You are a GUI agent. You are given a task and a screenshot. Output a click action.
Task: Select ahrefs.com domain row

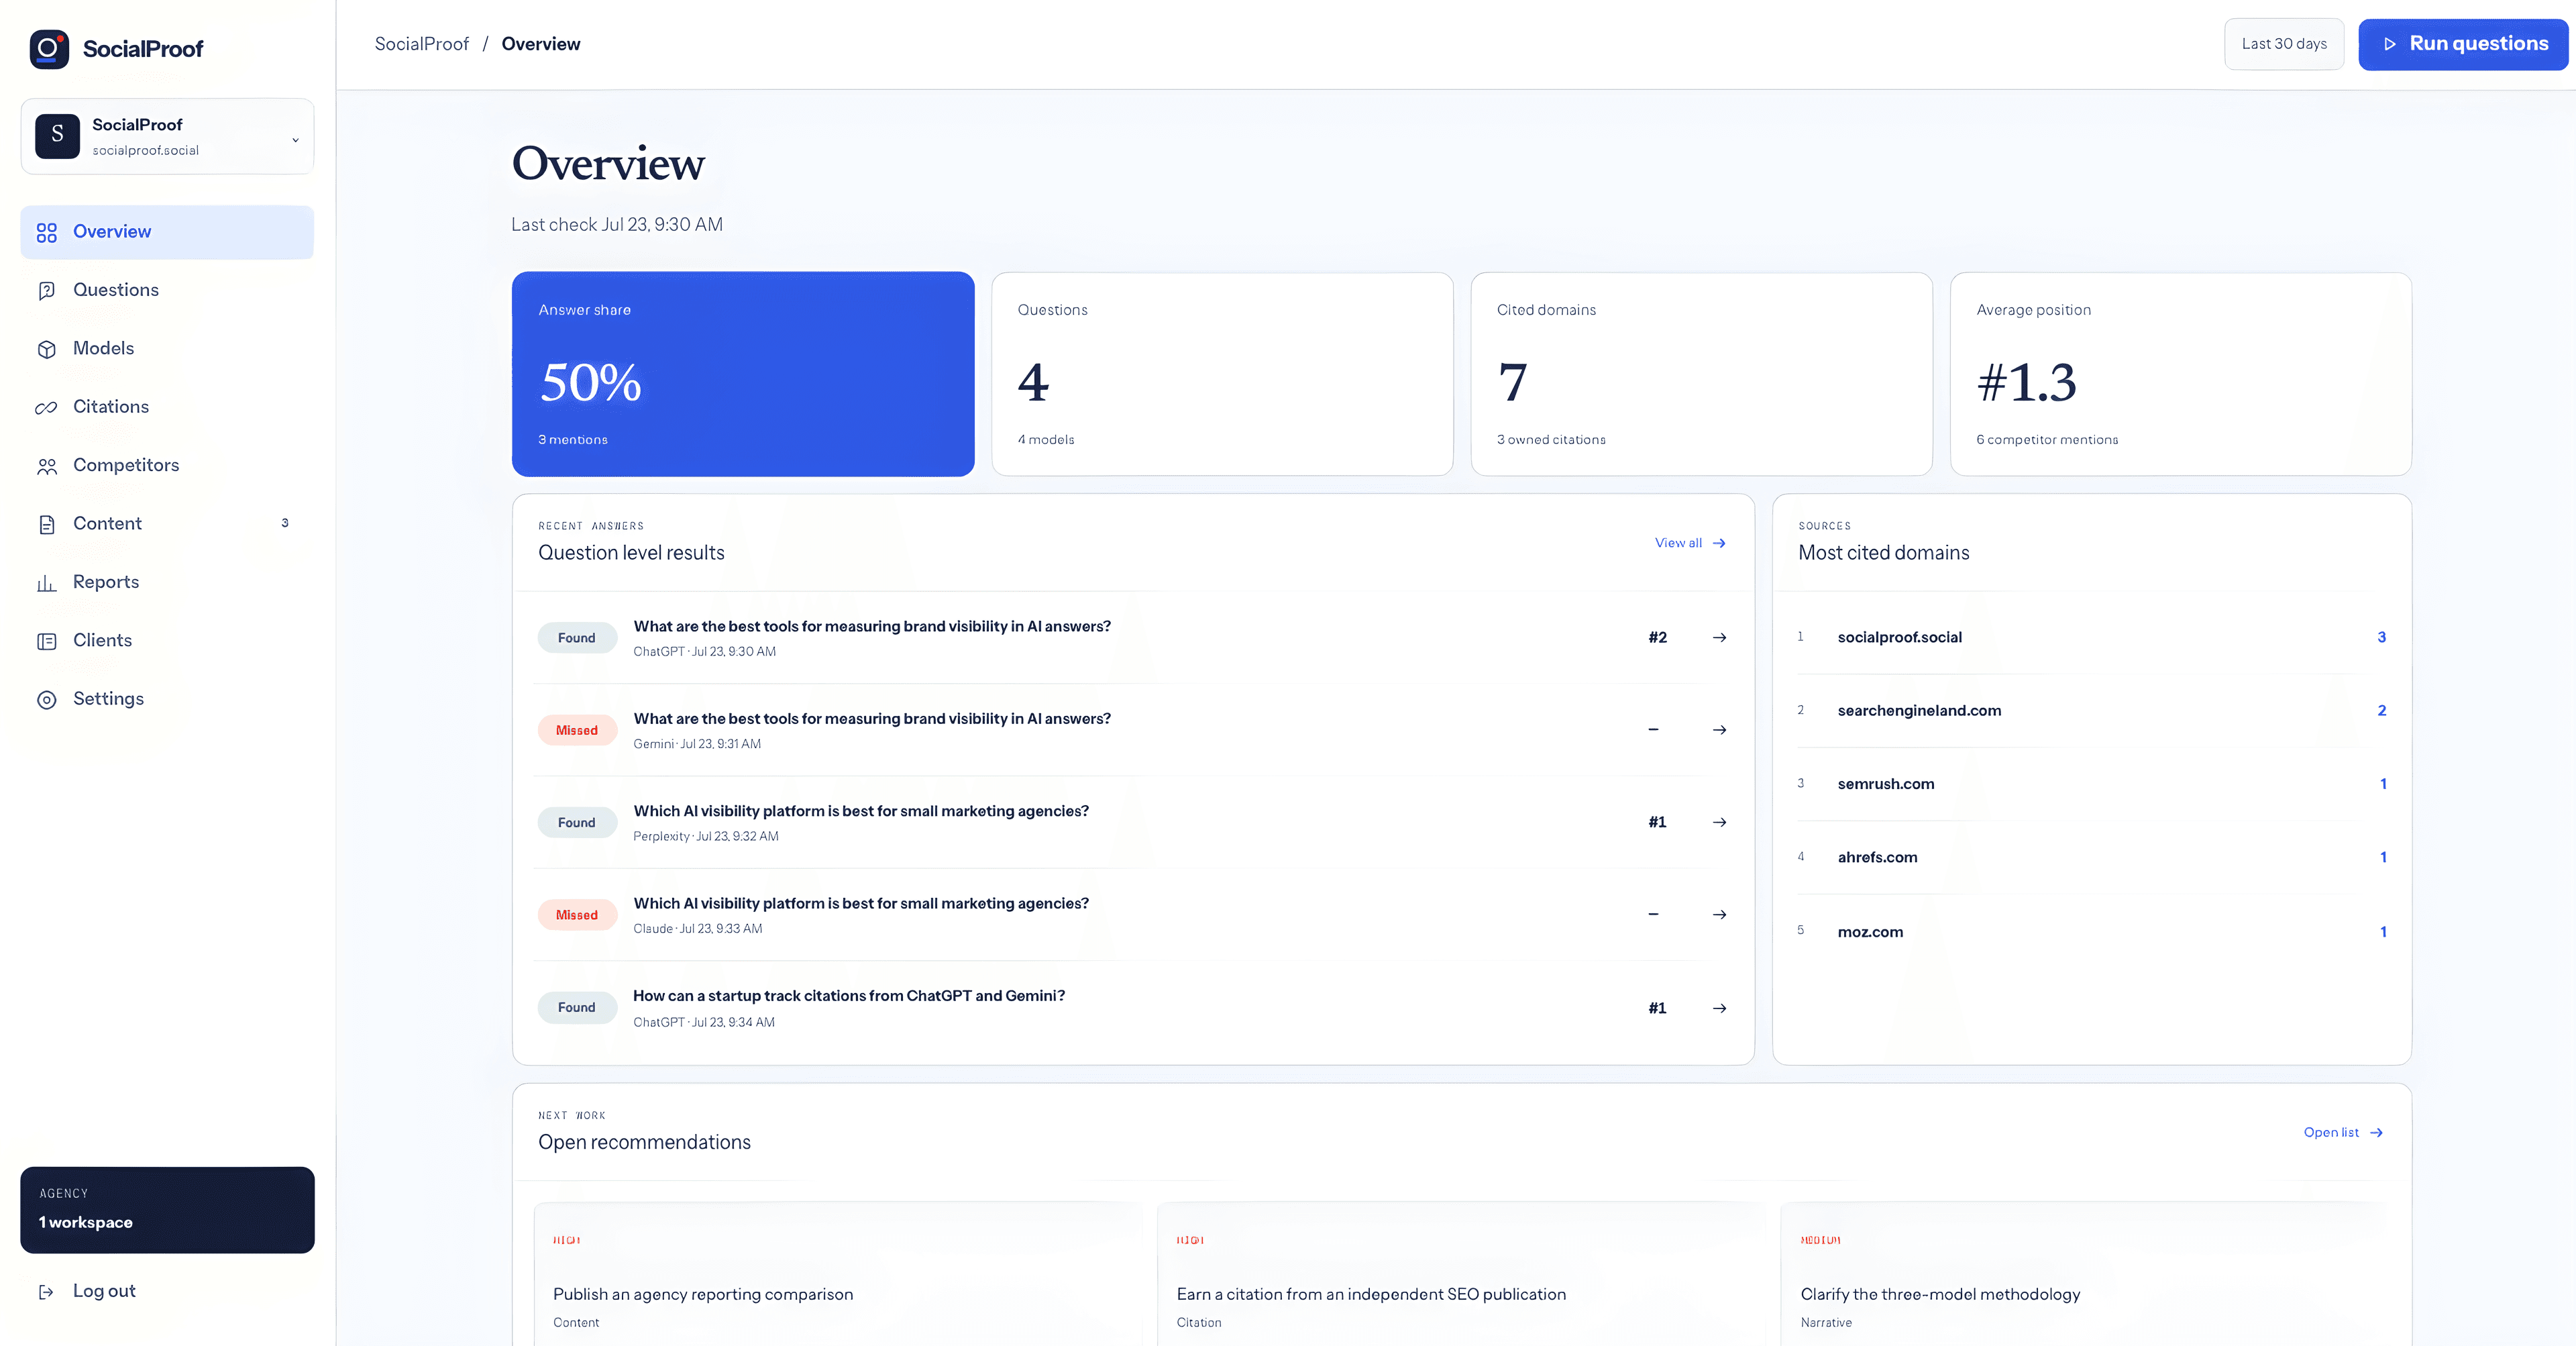(2091, 857)
